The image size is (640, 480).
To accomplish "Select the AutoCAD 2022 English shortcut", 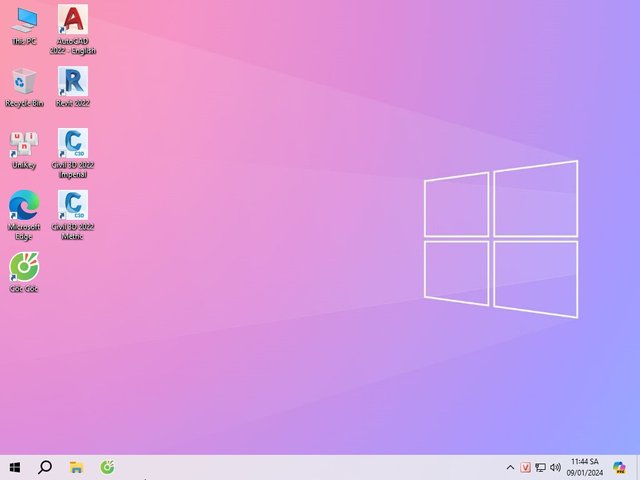I will coord(73,29).
